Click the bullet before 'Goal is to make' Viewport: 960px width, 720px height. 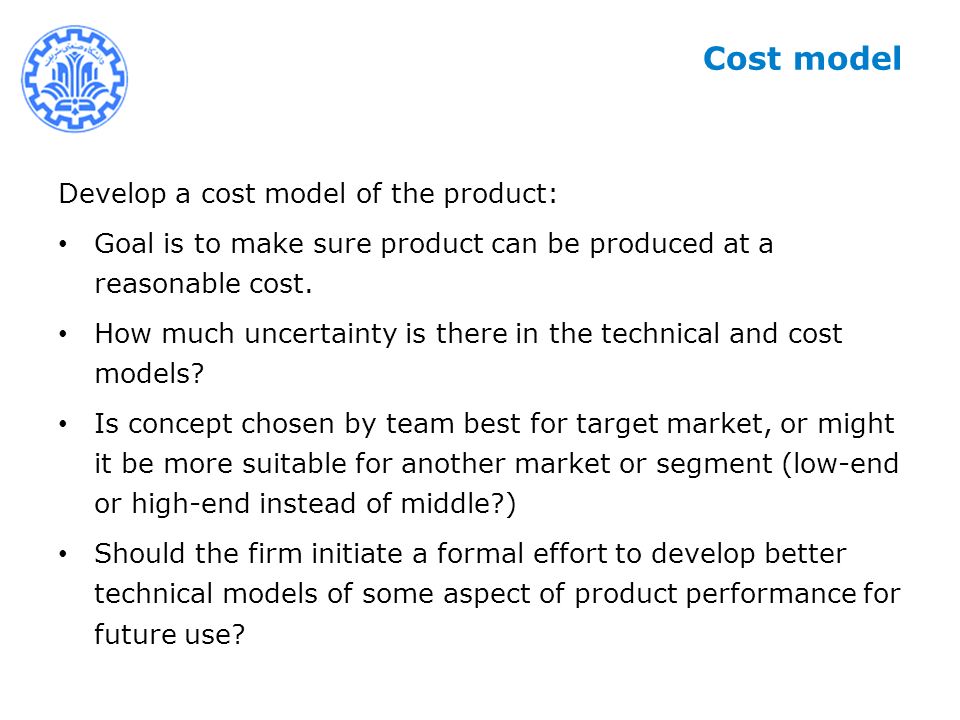pos(63,244)
